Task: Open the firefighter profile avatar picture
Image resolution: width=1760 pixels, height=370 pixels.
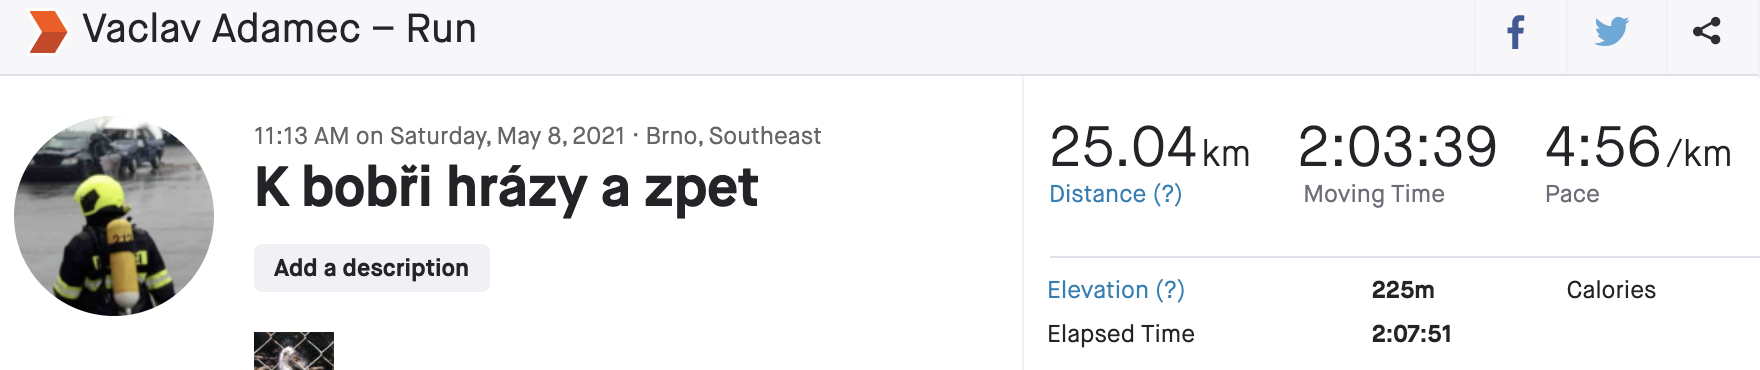Action: tap(114, 216)
